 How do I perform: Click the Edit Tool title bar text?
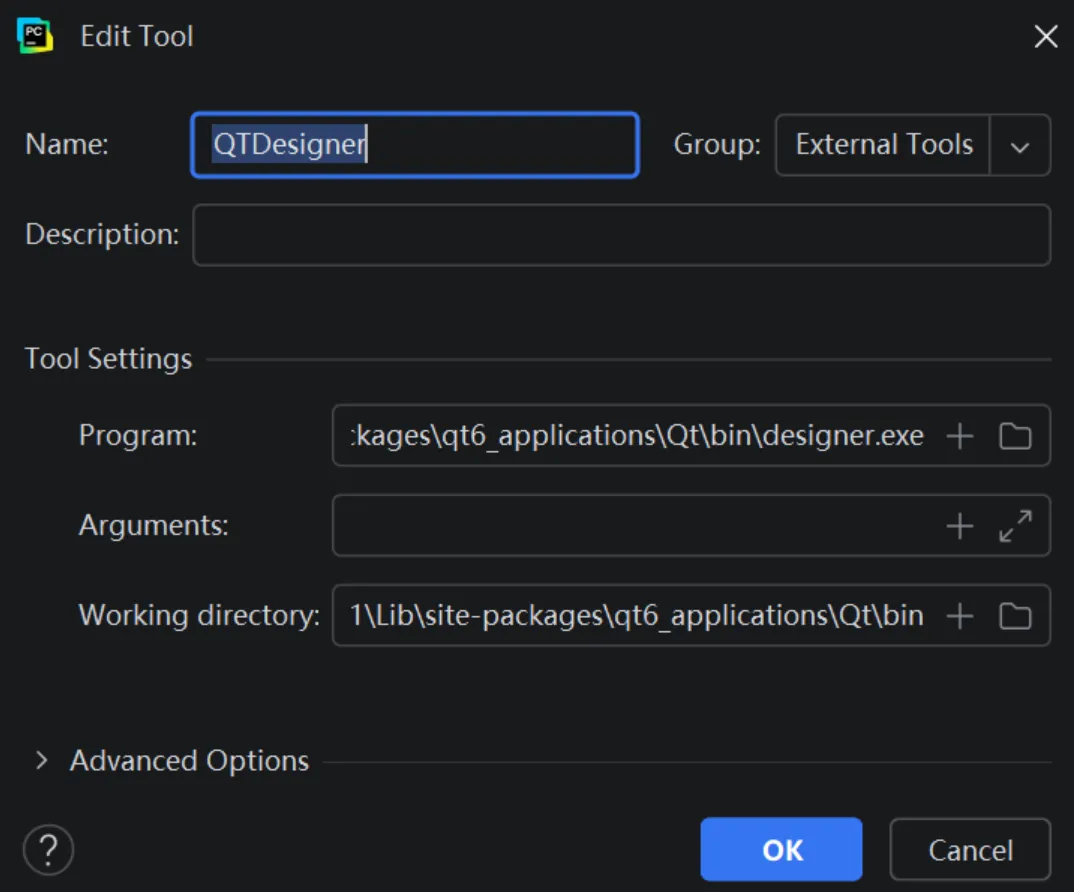(137, 37)
